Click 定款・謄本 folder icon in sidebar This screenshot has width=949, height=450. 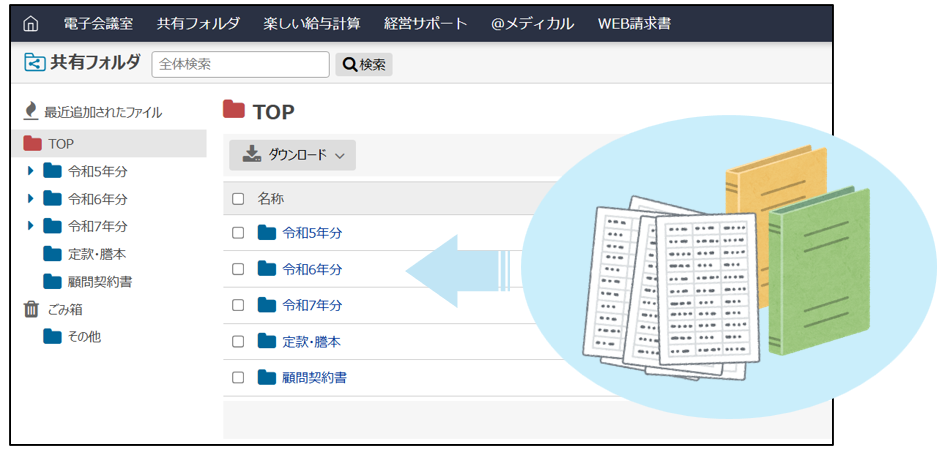click(52, 254)
